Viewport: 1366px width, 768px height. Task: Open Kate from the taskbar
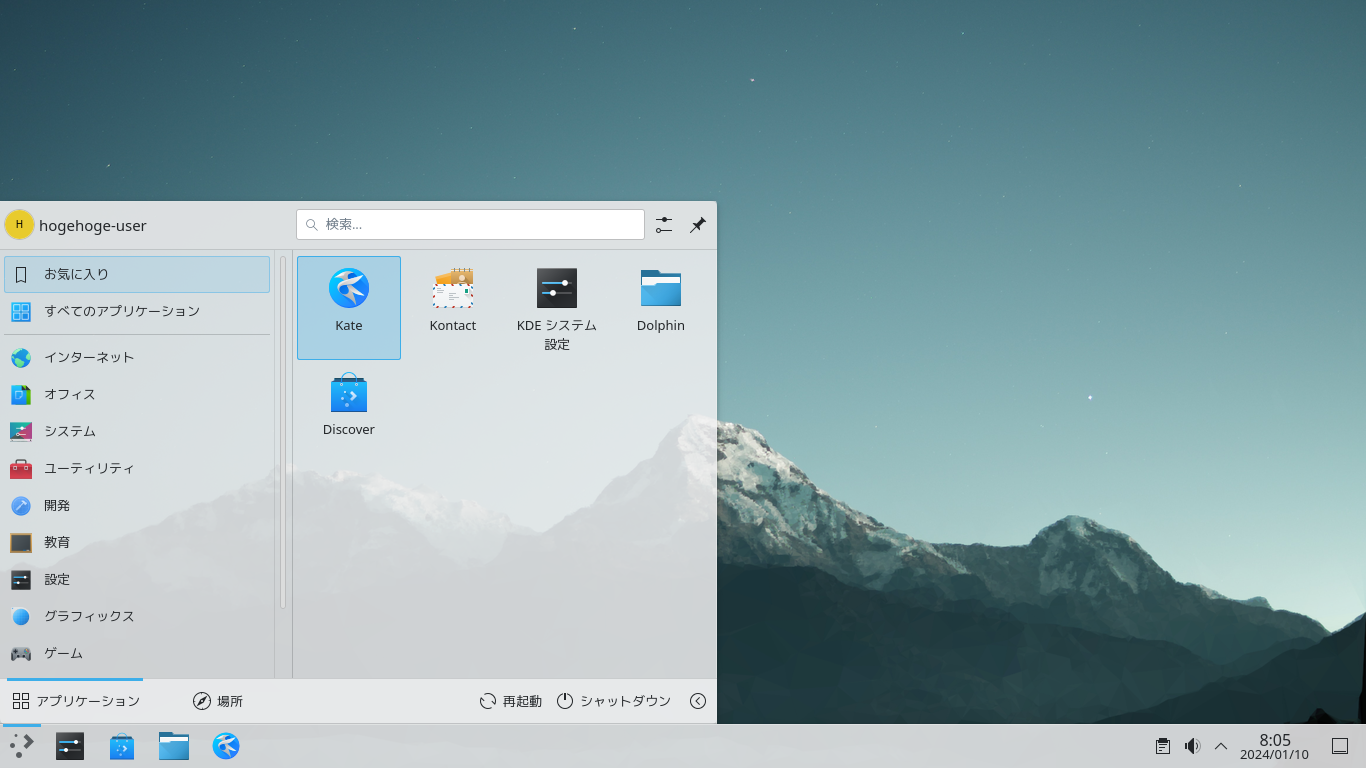[226, 746]
